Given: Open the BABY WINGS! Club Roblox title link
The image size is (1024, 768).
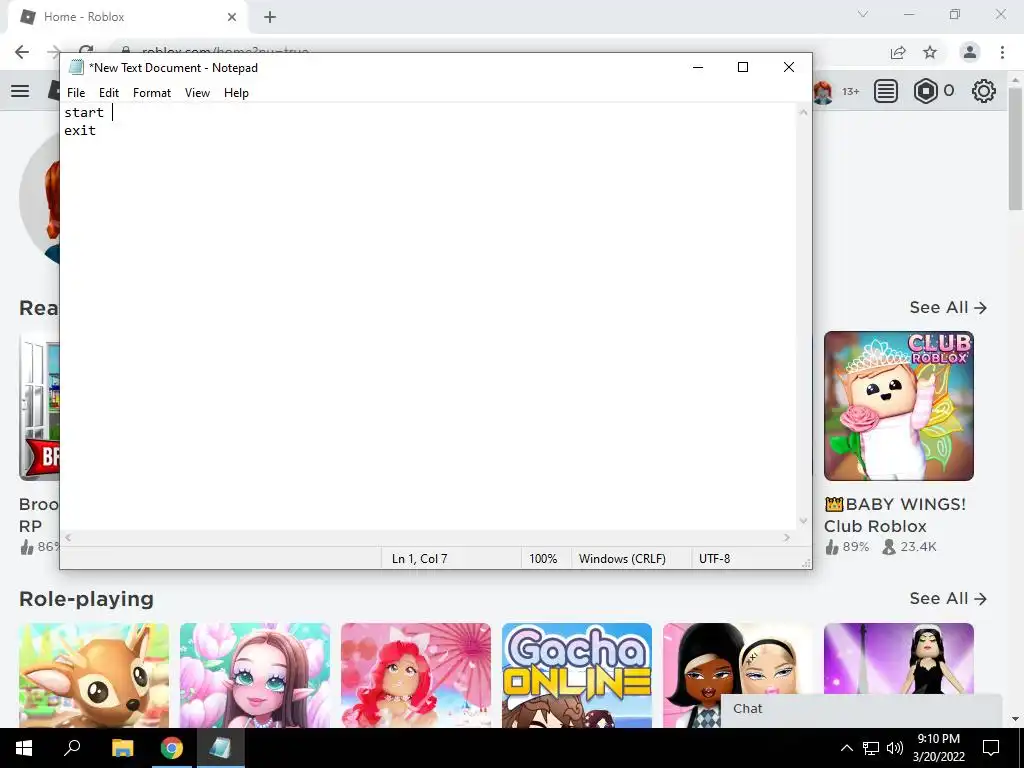Looking at the screenshot, I should (x=895, y=515).
